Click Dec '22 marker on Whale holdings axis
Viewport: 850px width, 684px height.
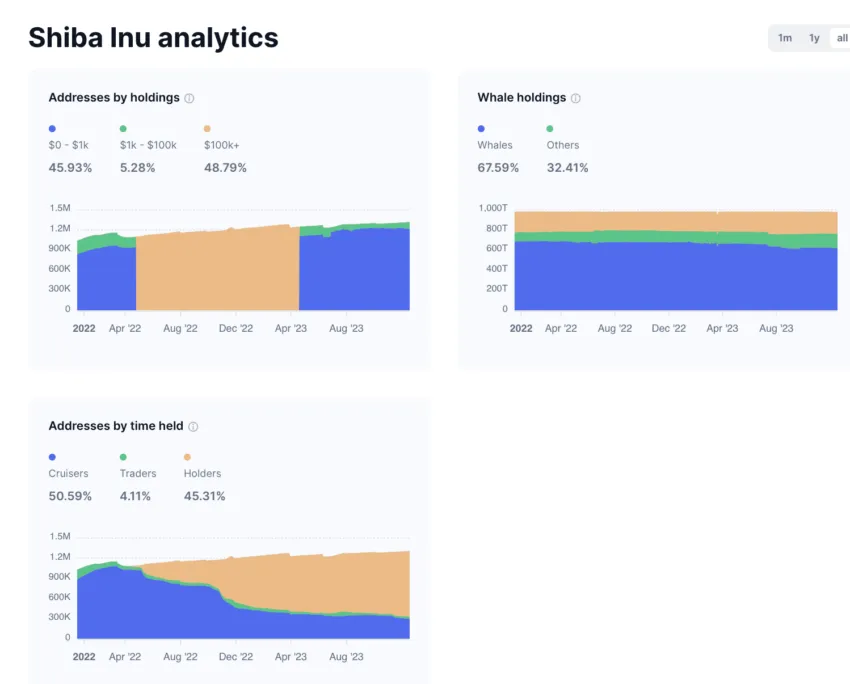point(668,328)
